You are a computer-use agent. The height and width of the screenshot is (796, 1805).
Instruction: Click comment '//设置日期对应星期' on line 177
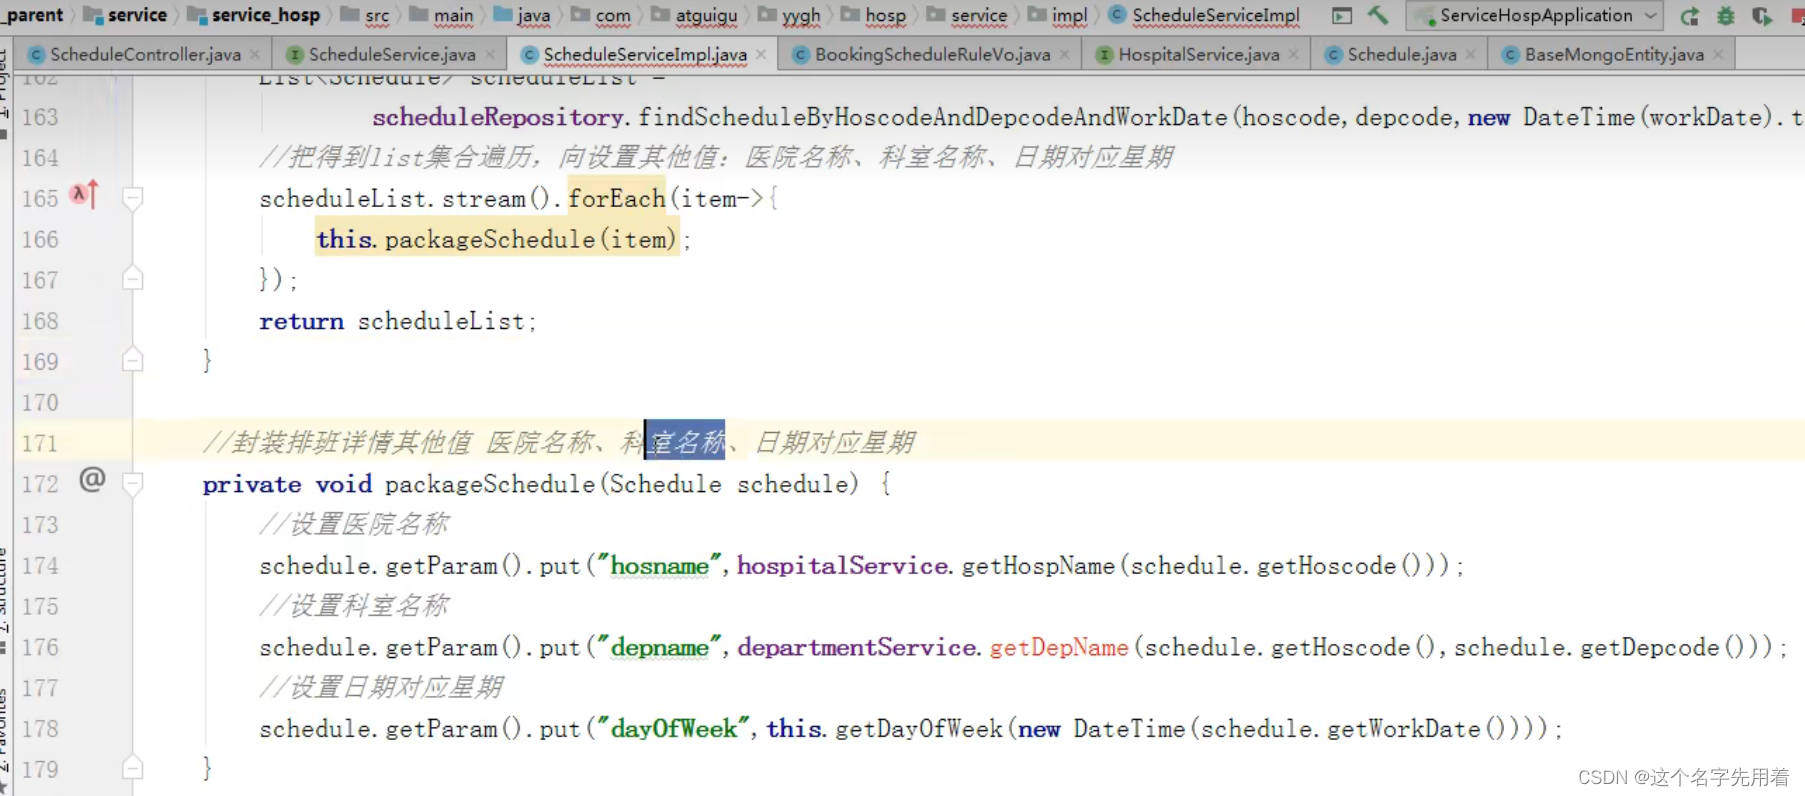[x=381, y=687]
